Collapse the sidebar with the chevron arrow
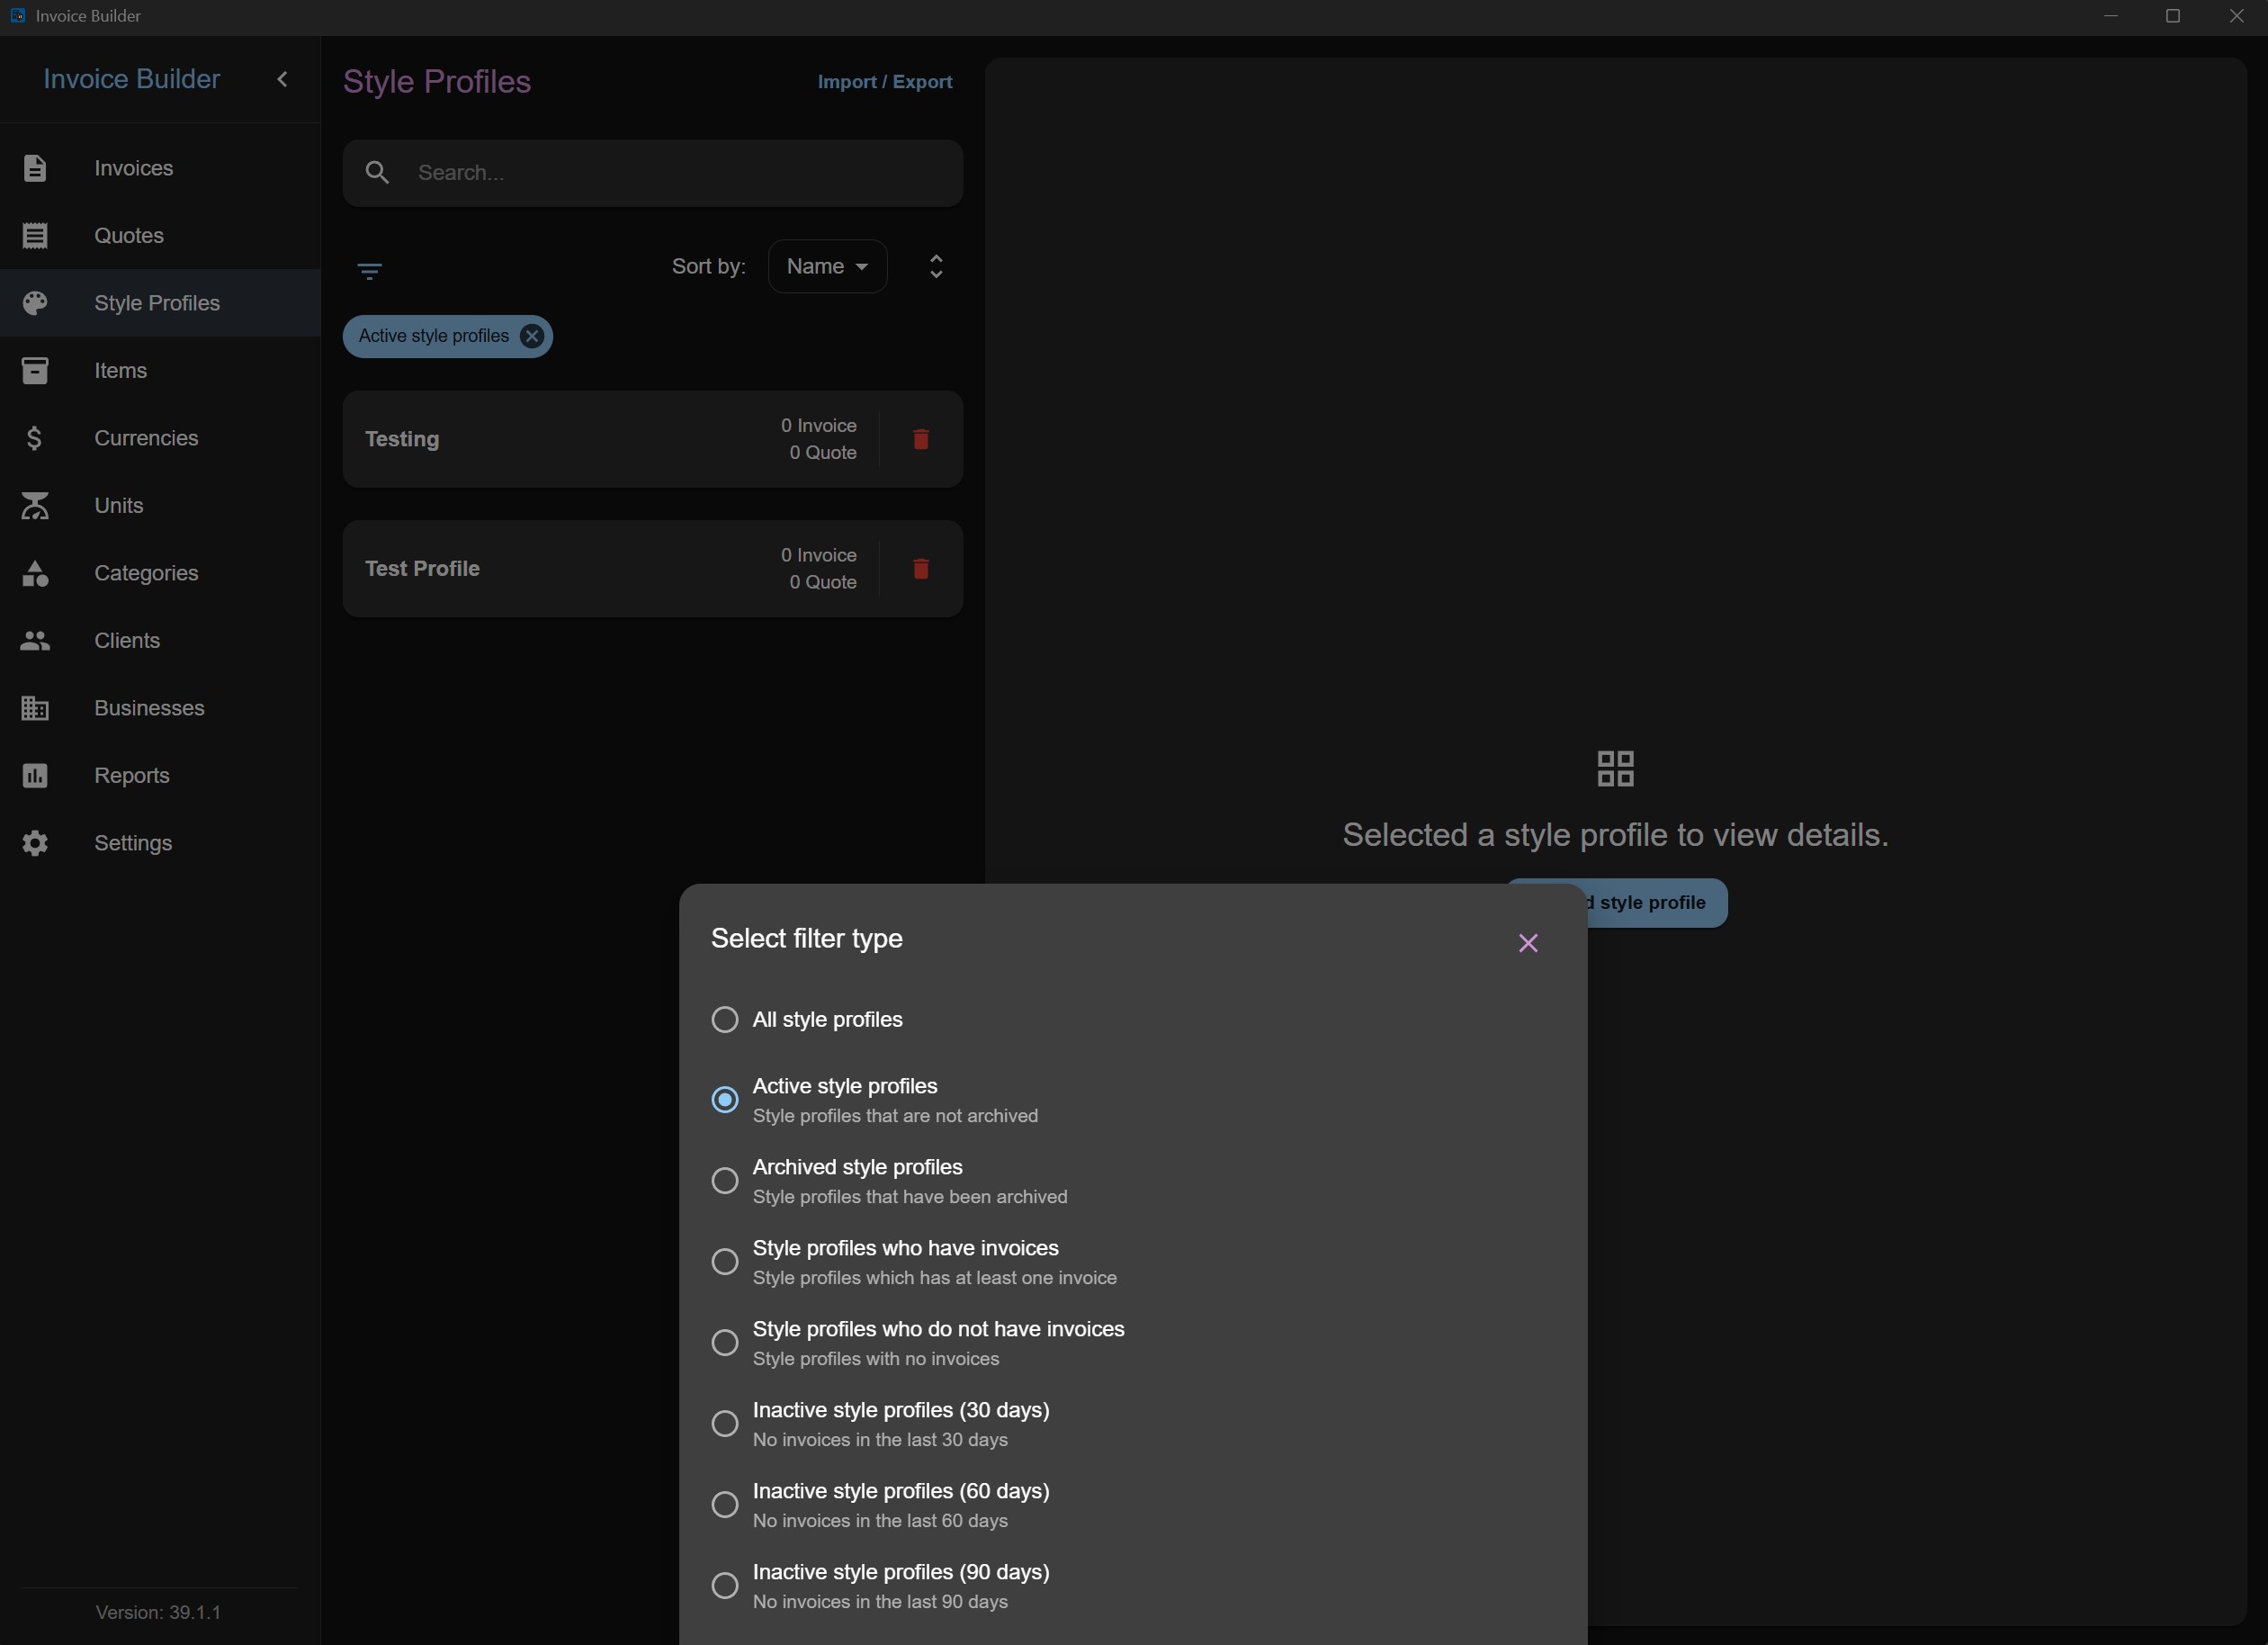This screenshot has height=1645, width=2268. tap(282, 79)
